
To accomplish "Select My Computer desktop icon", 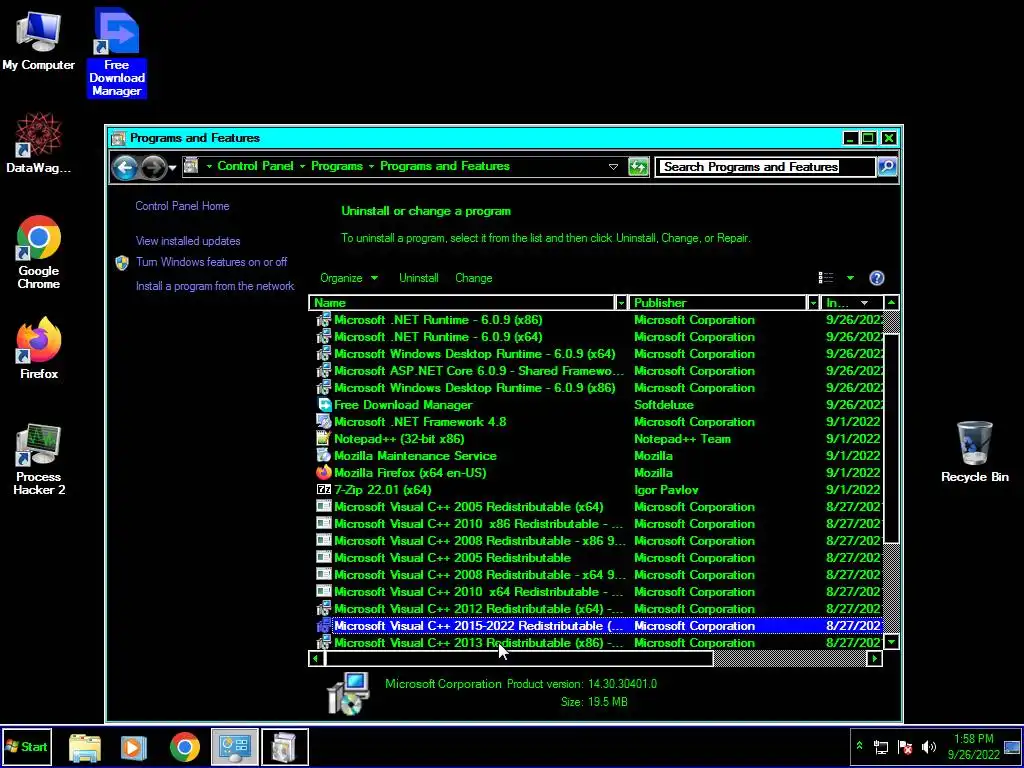I will pyautogui.click(x=39, y=39).
